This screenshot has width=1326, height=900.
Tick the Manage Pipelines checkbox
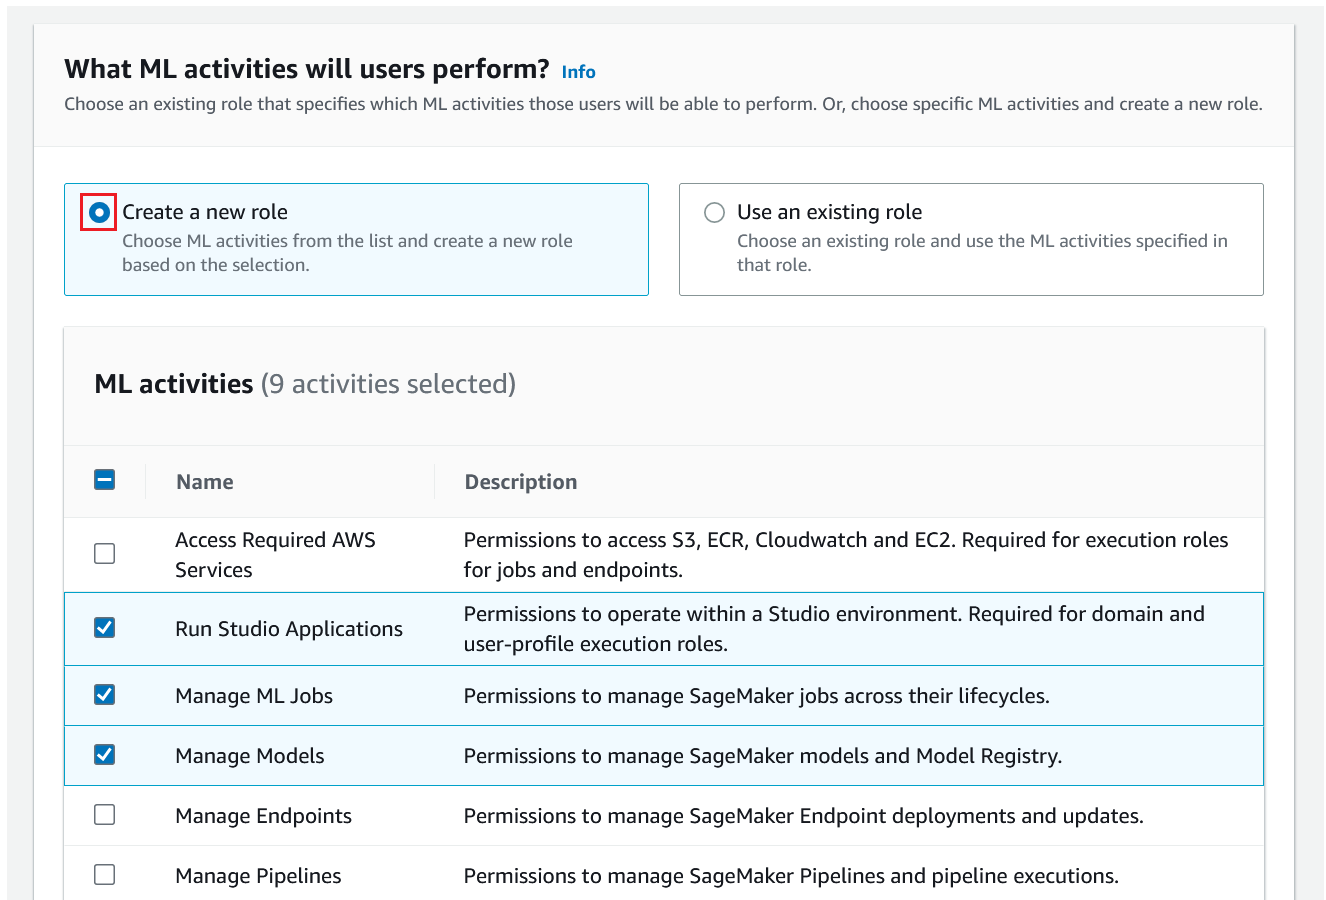[104, 874]
